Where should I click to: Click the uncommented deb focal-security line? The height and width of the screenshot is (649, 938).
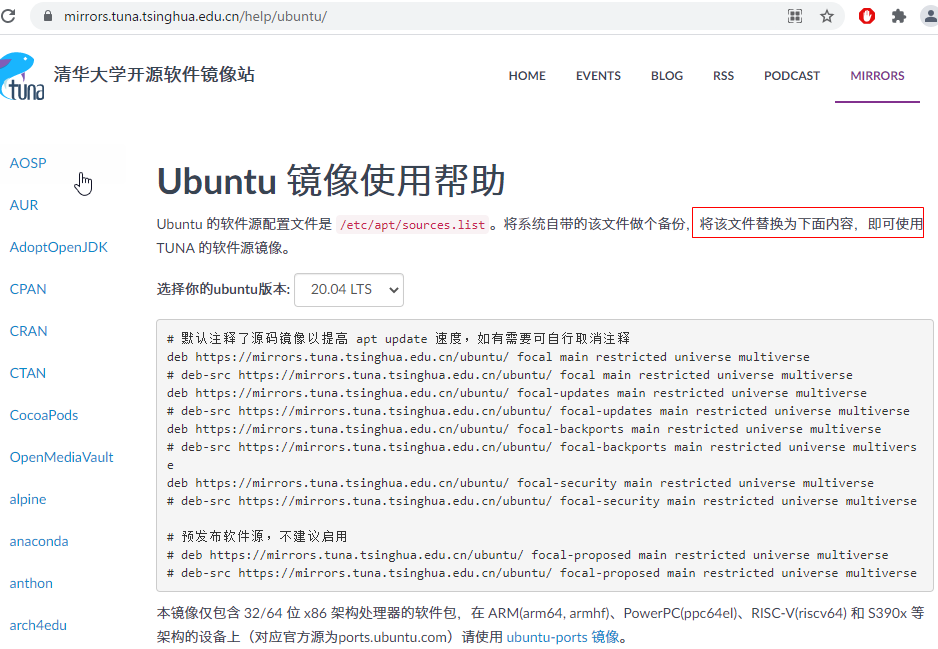click(x=520, y=483)
